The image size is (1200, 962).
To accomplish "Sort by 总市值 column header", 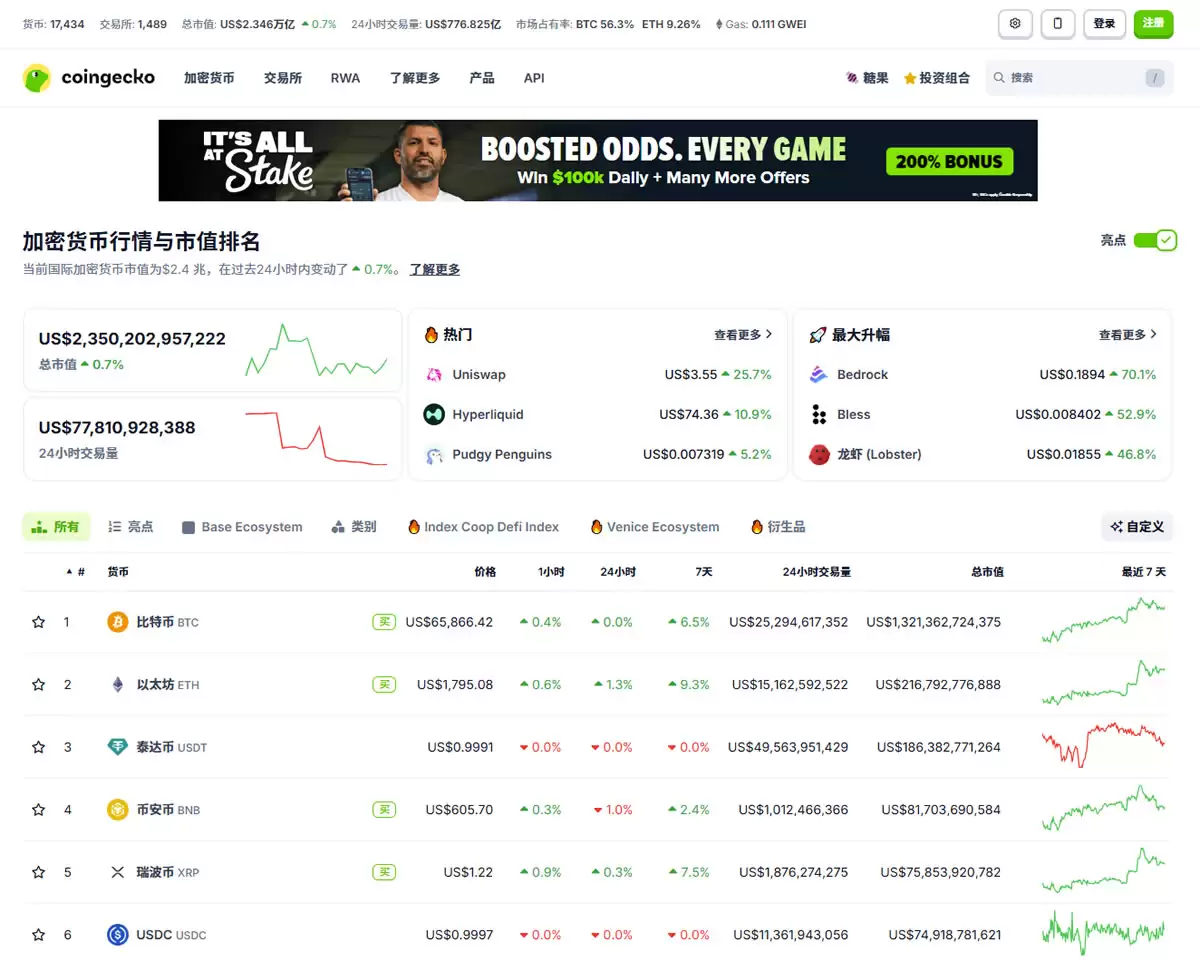I will tap(986, 572).
